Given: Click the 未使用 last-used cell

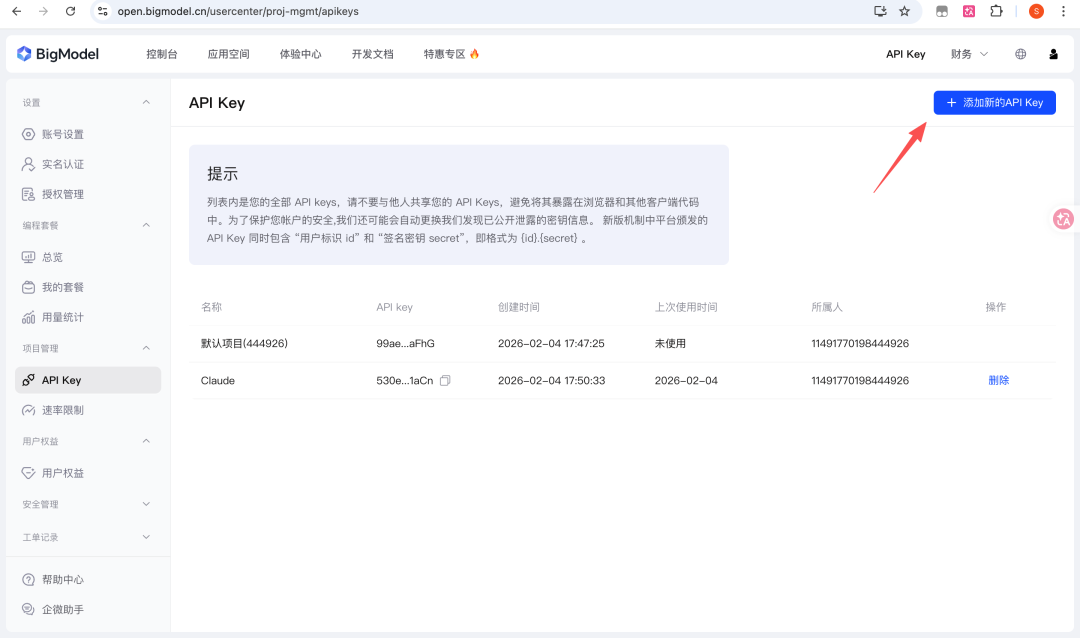Looking at the screenshot, I should [x=669, y=343].
